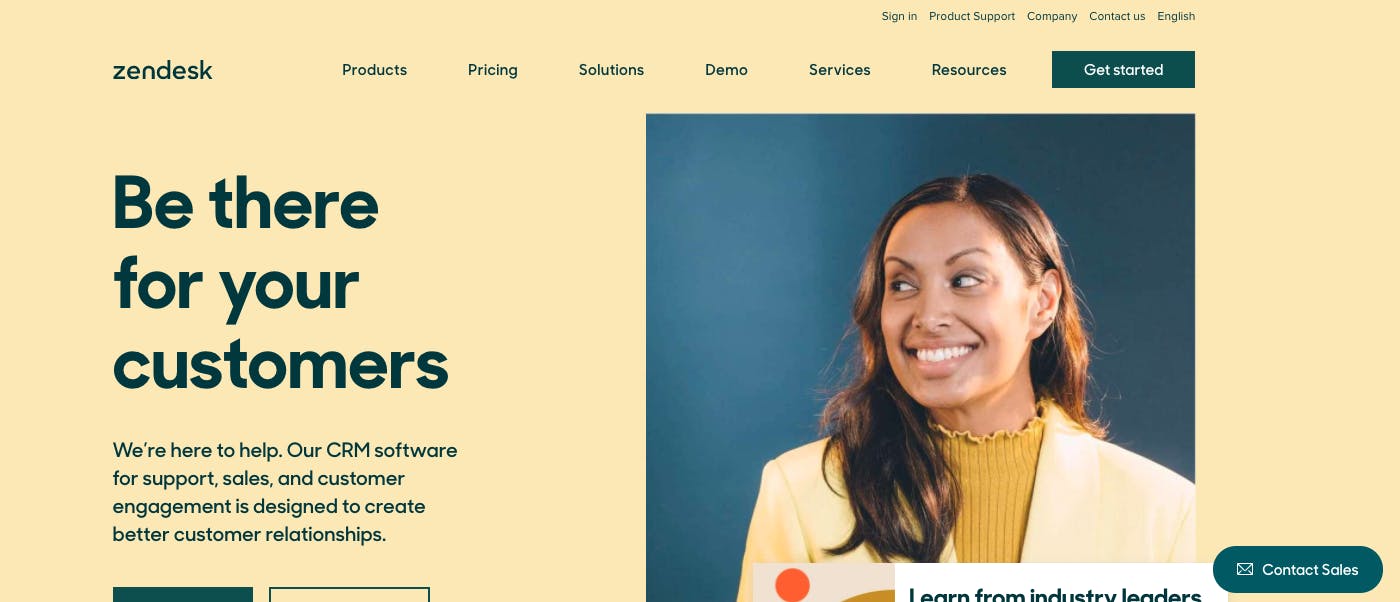Click the hero photo of smiling woman
This screenshot has height=602, width=1400.
(x=920, y=338)
